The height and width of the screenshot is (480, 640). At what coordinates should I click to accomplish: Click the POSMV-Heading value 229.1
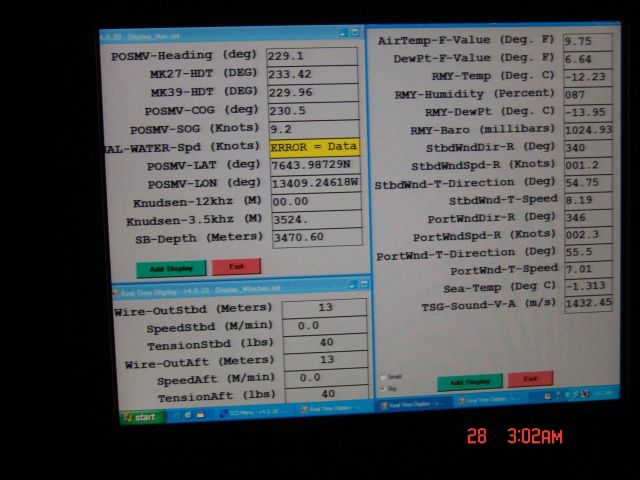[x=312, y=56]
